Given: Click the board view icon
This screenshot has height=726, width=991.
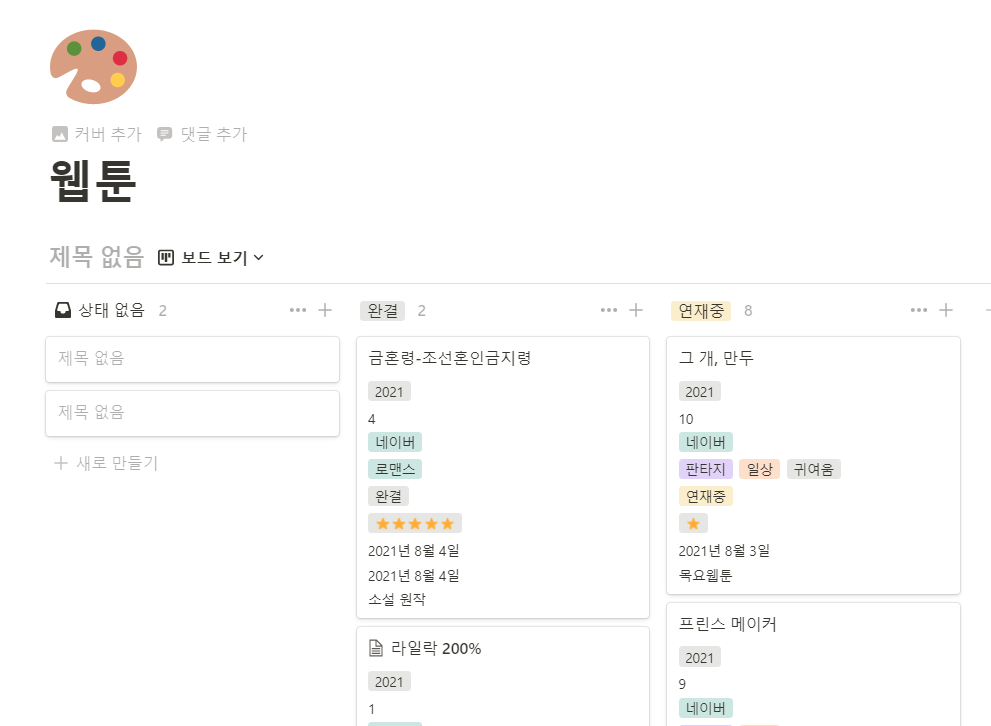Looking at the screenshot, I should pos(166,258).
